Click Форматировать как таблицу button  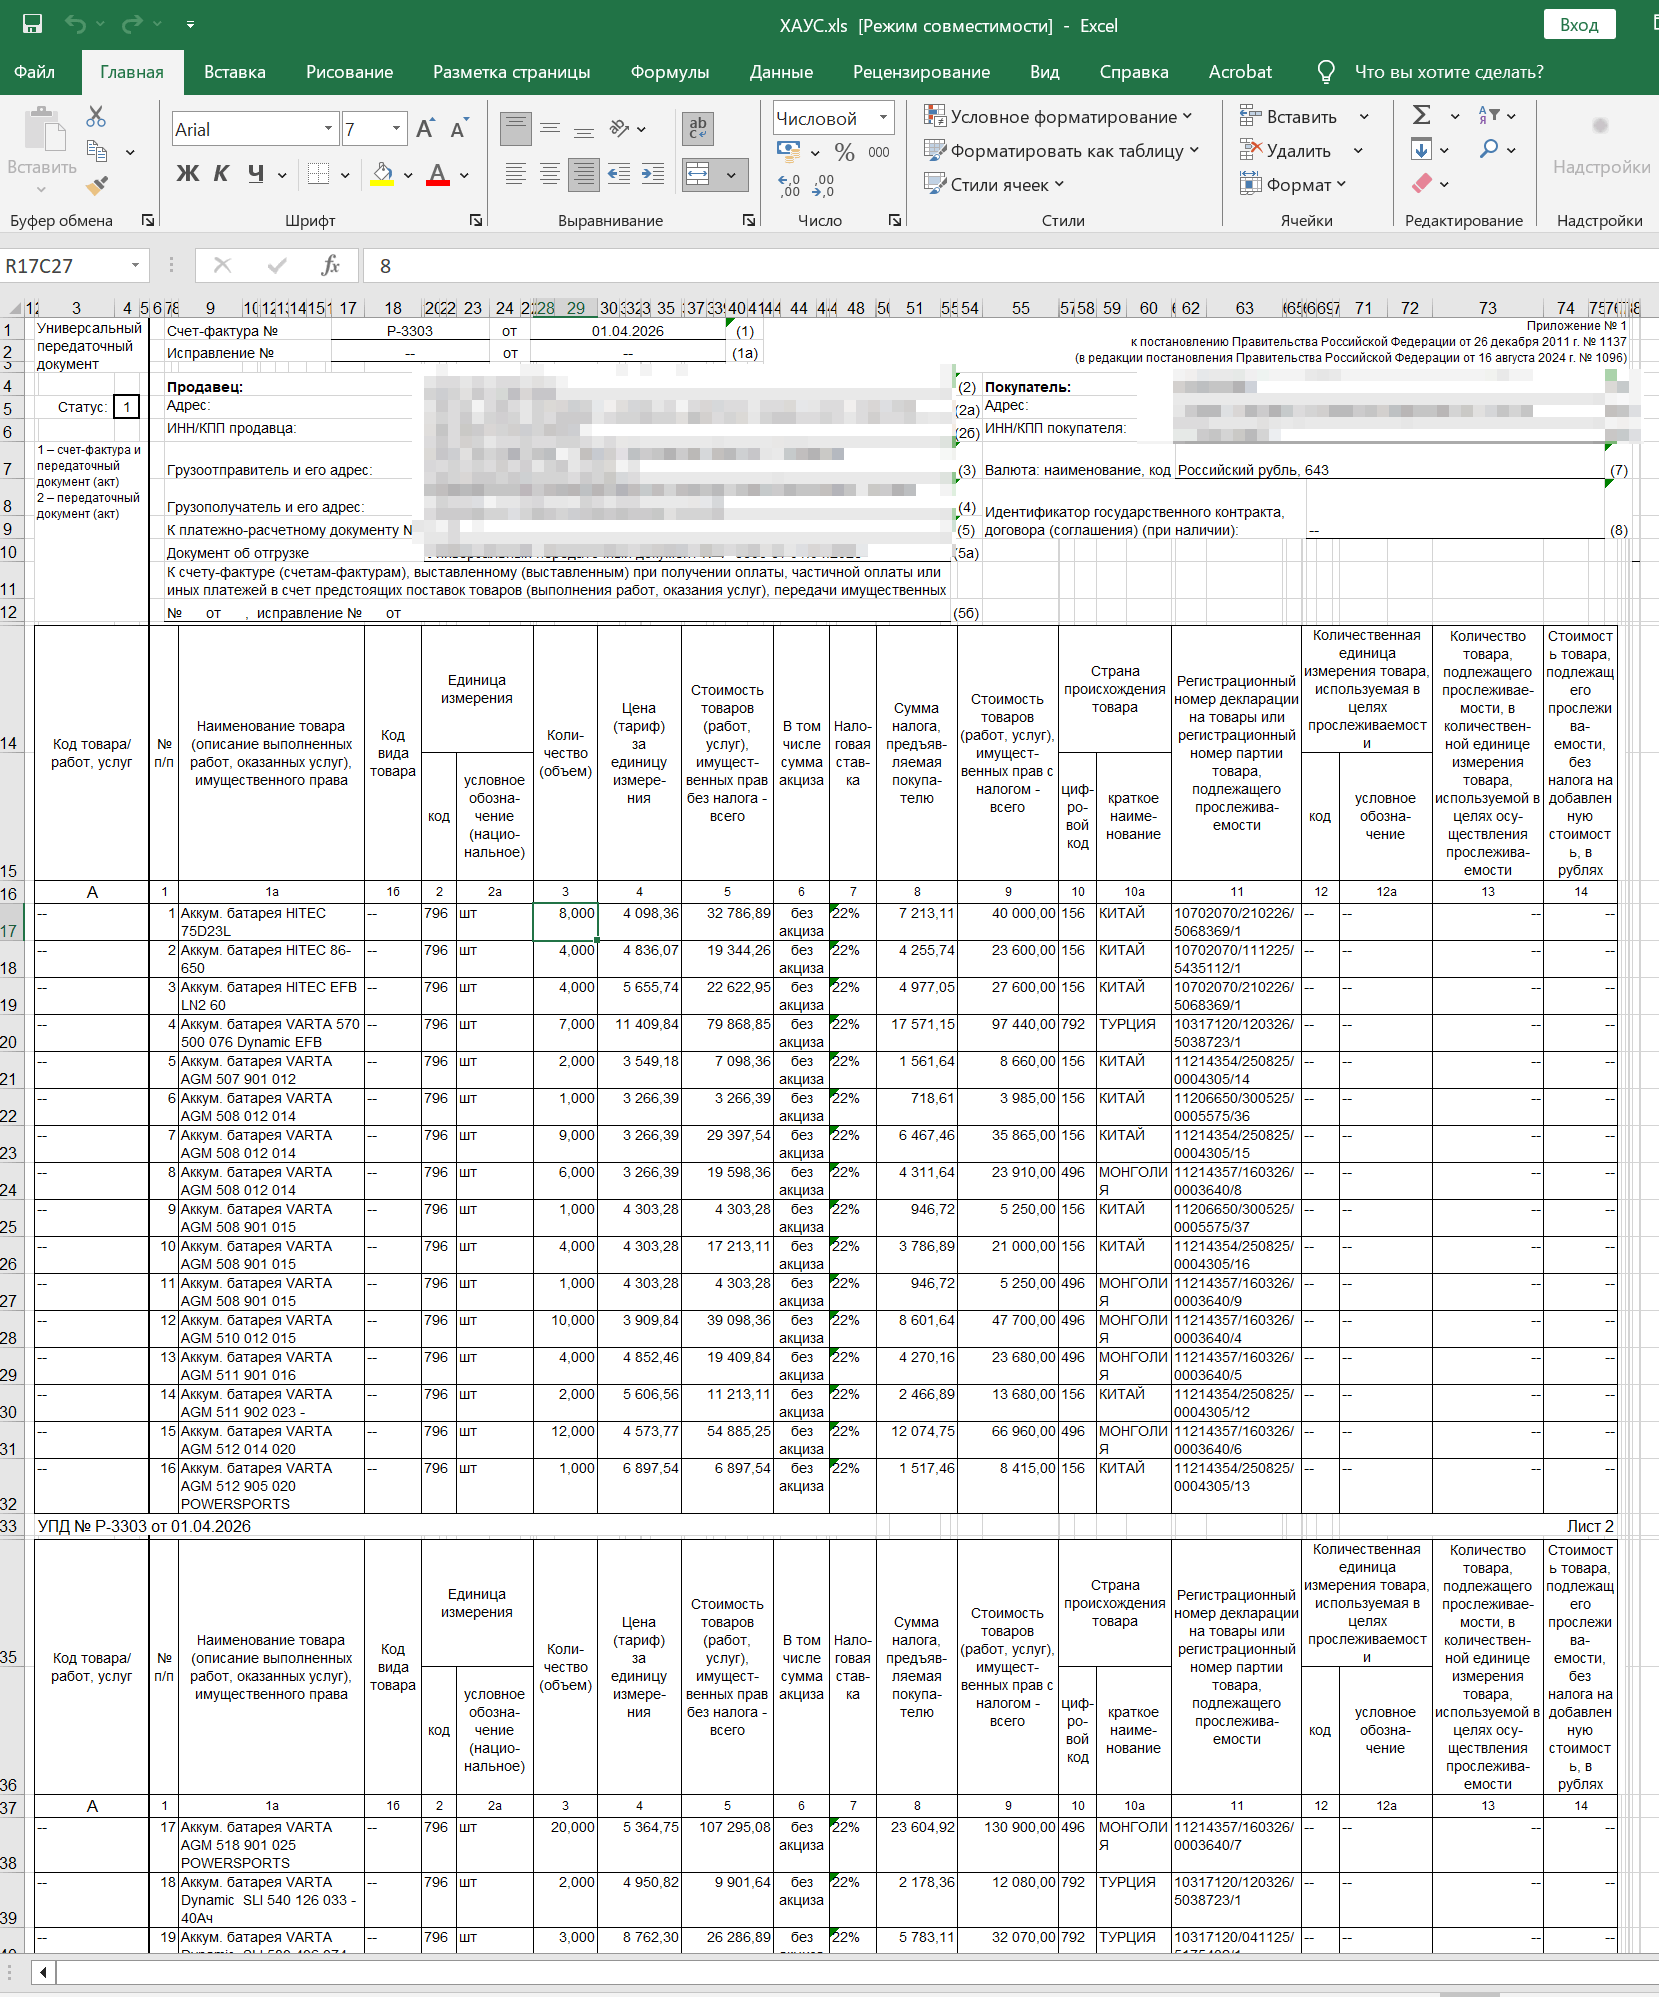(x=1062, y=151)
